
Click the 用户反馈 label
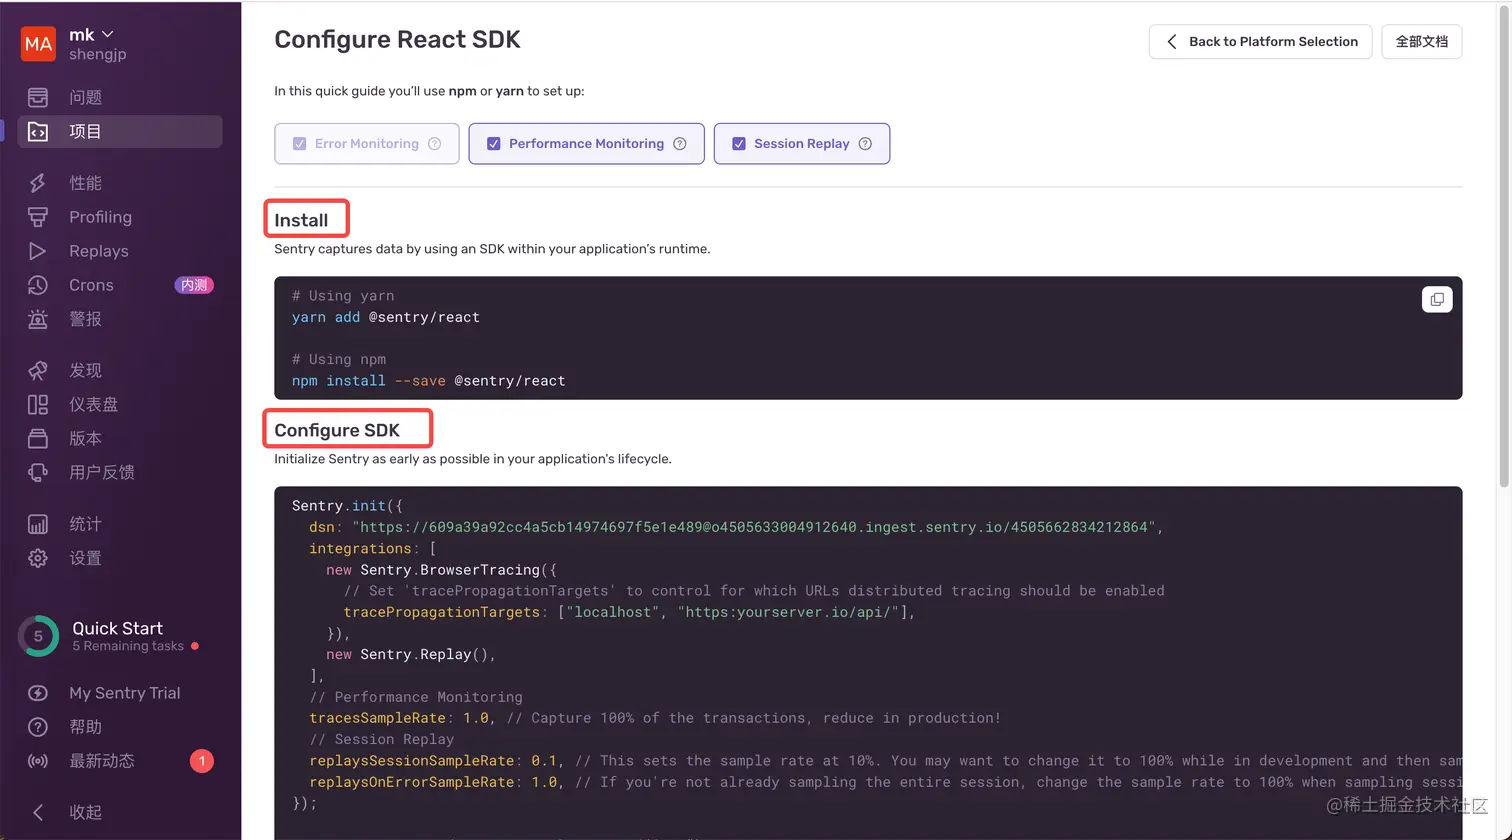102,472
